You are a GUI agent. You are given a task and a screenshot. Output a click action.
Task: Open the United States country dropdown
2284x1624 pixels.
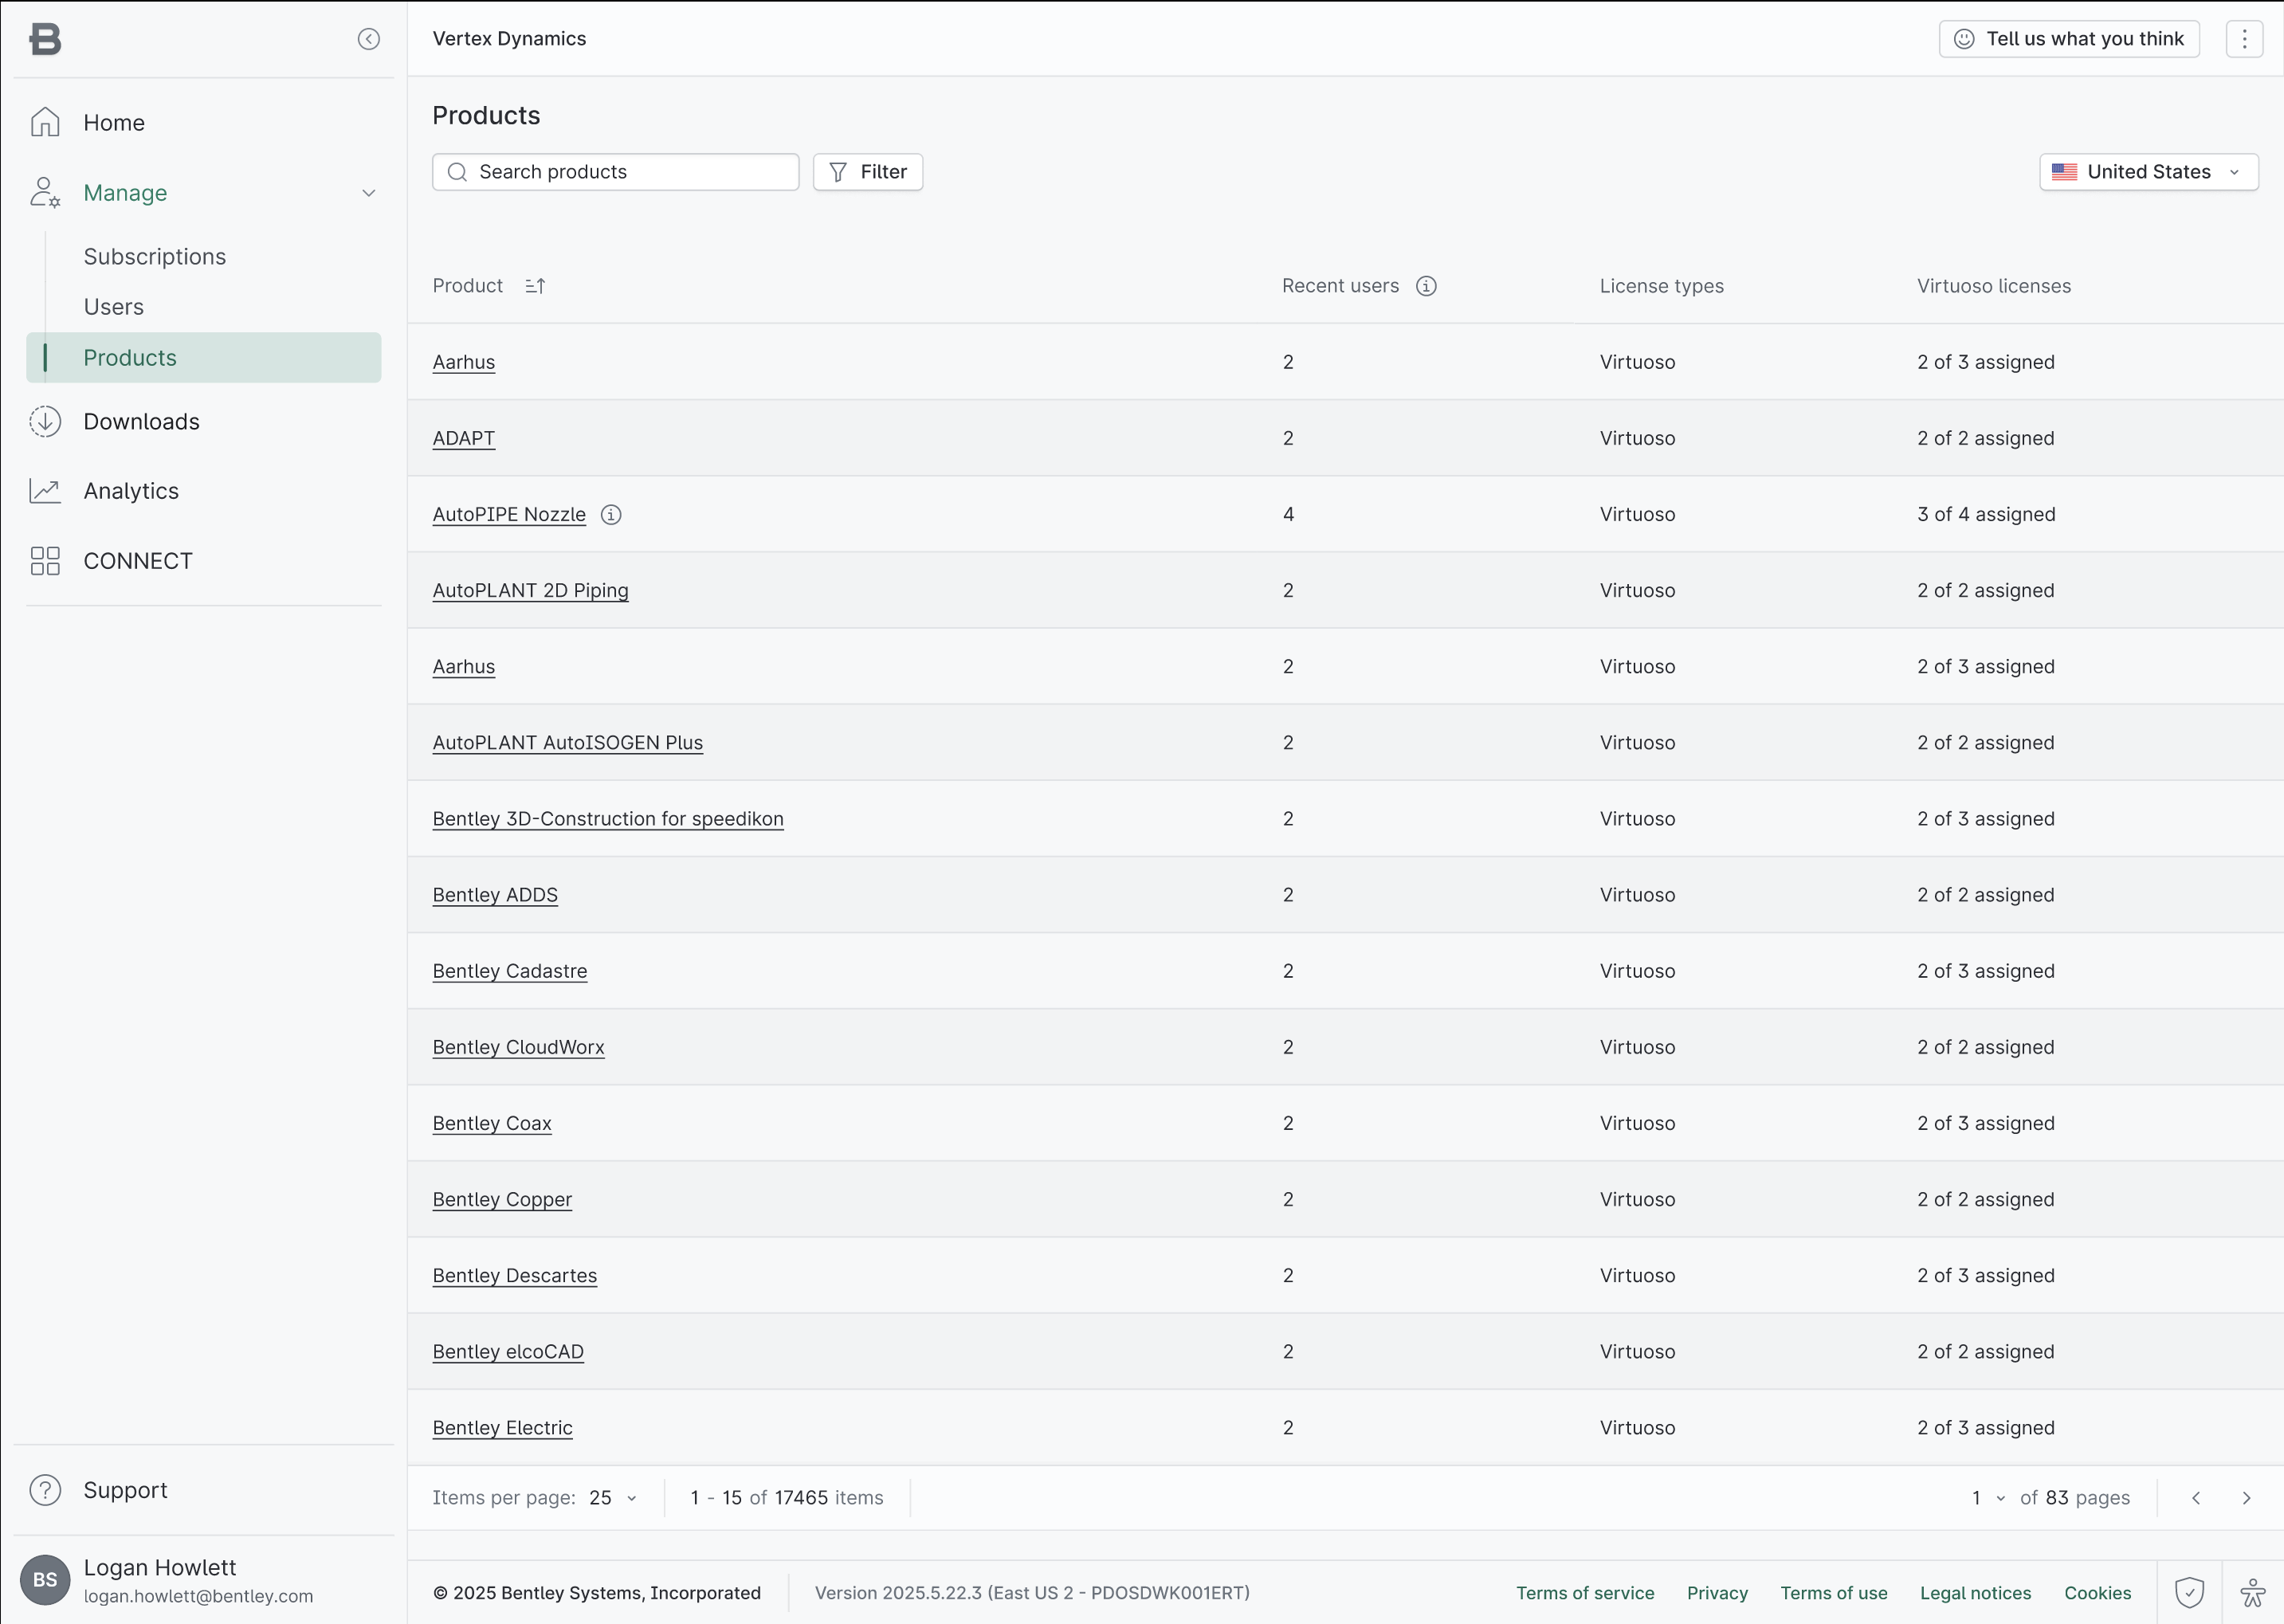(2148, 172)
